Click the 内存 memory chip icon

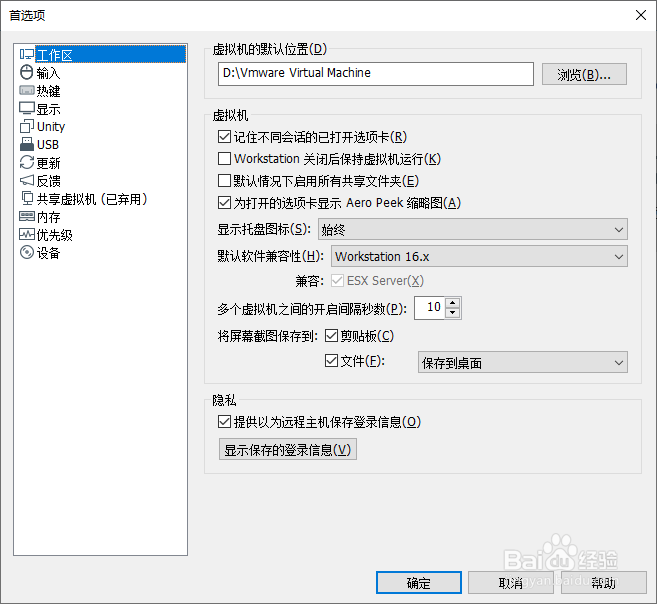coord(27,217)
